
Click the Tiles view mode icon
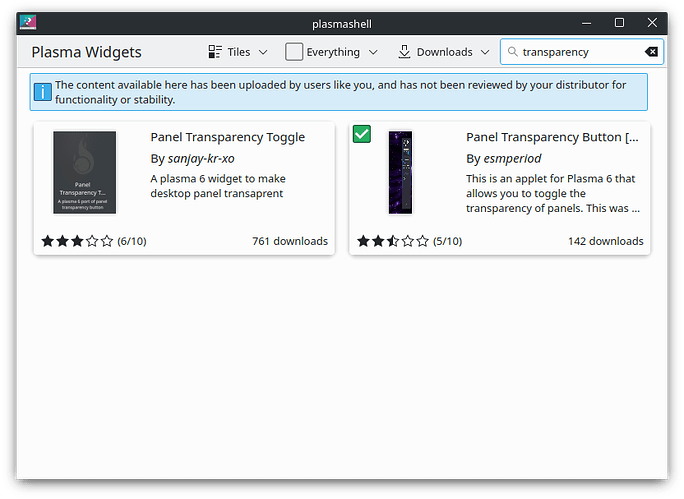pyautogui.click(x=216, y=52)
